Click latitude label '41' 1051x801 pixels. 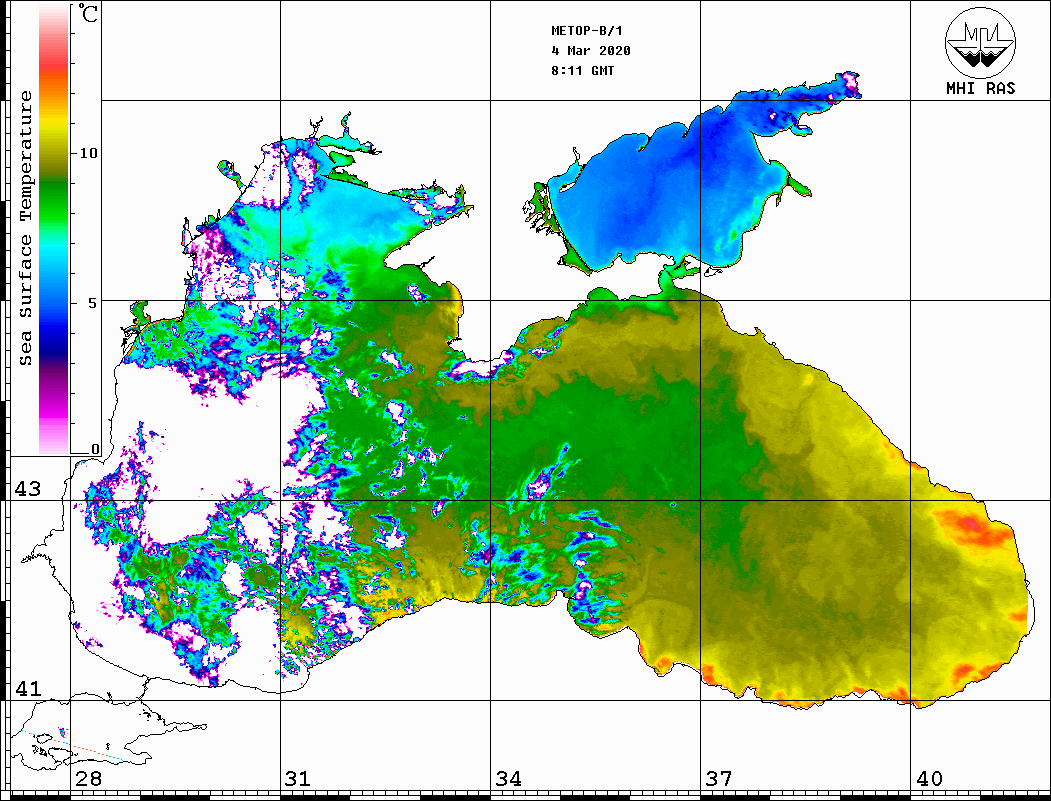(x=28, y=689)
